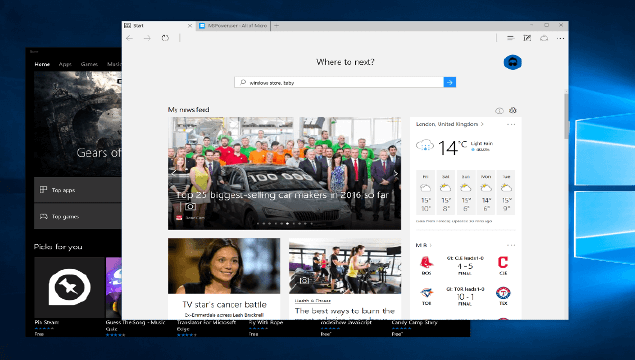Open the Edge Hub (favorites and history)
The image size is (635, 360).
[510, 38]
